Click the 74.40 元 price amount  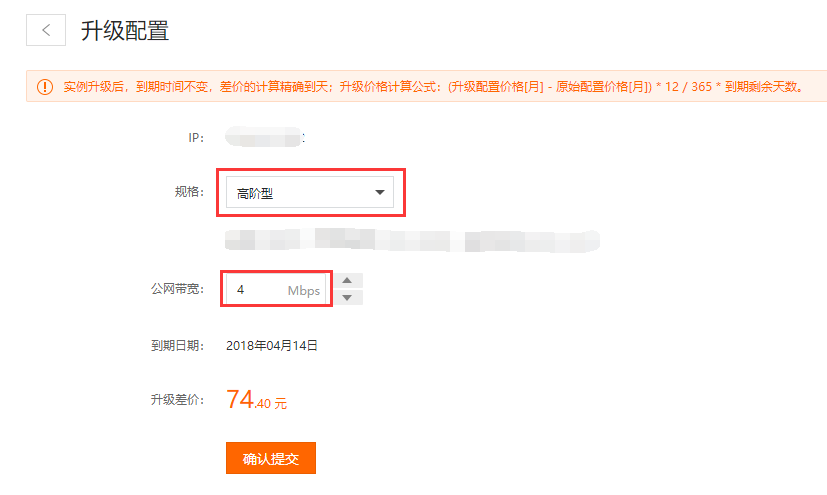click(x=257, y=401)
